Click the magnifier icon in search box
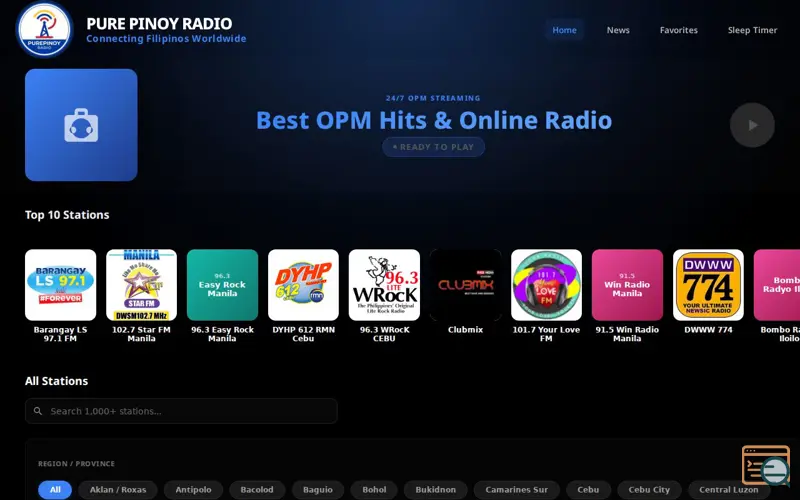The width and height of the screenshot is (800, 500). click(x=38, y=411)
